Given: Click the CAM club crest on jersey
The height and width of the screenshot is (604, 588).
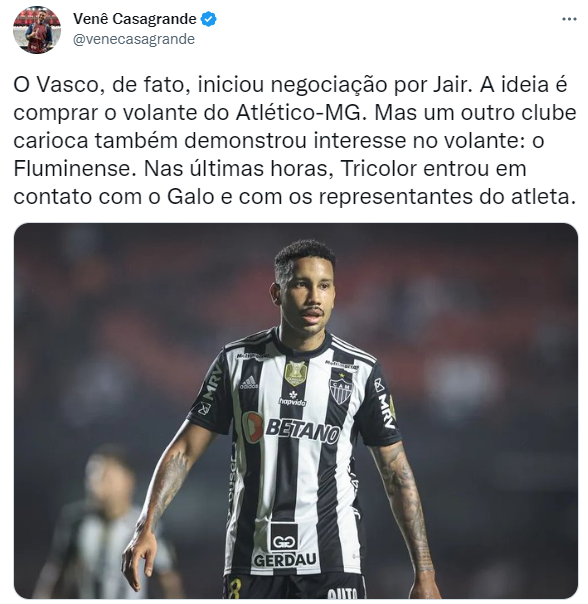Looking at the screenshot, I should pos(341,387).
